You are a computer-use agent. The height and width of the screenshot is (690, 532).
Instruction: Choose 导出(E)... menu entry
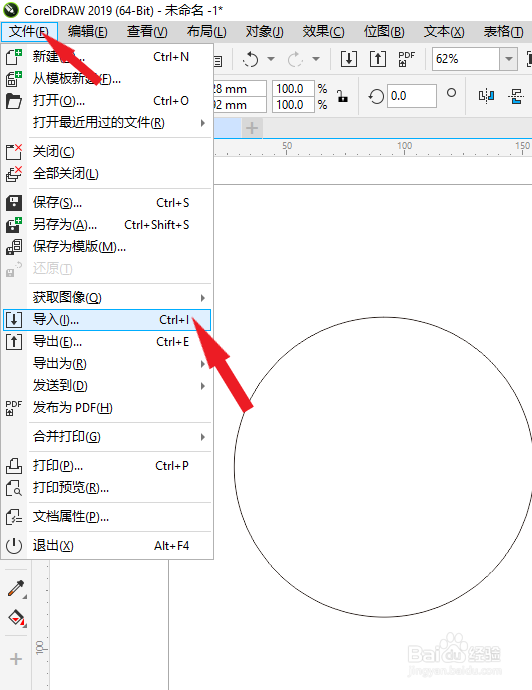[107, 342]
